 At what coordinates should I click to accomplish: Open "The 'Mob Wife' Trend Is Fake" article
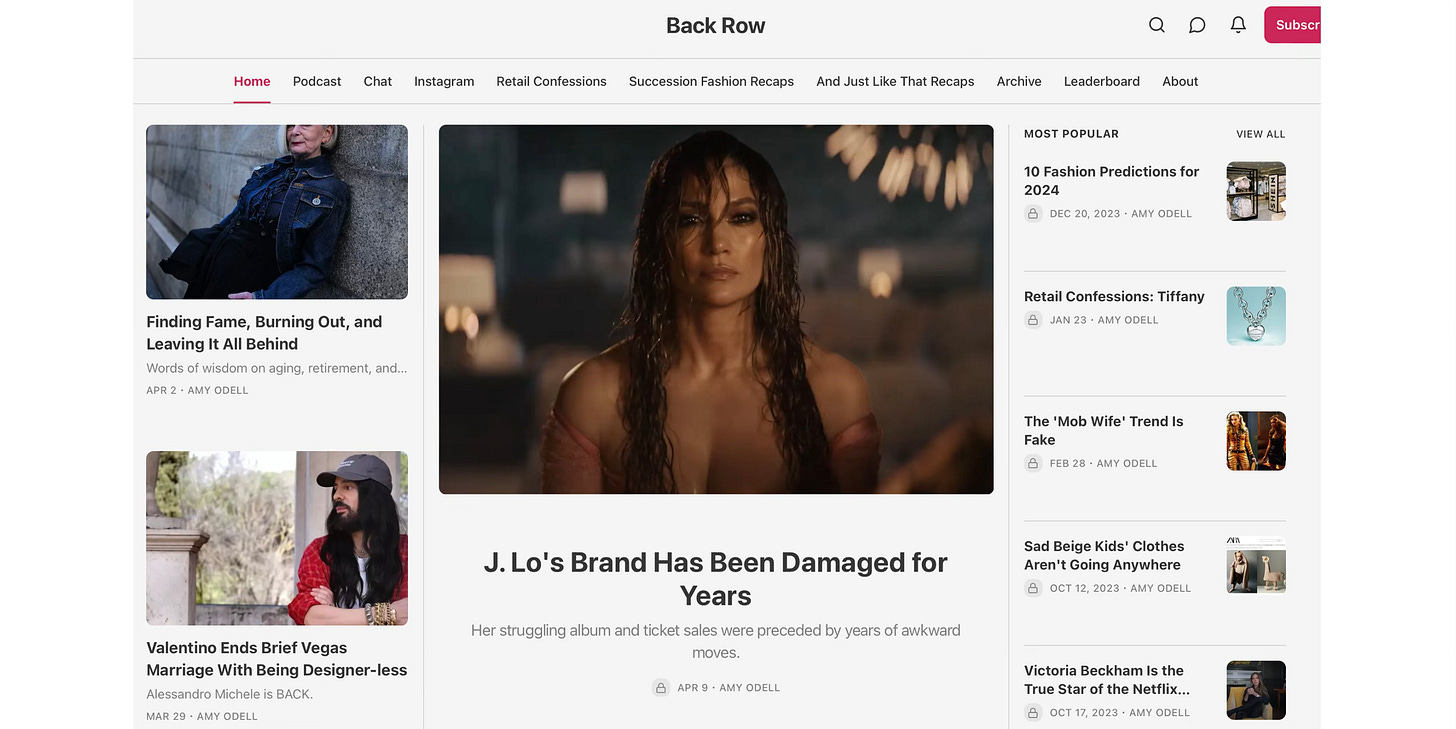1104,430
